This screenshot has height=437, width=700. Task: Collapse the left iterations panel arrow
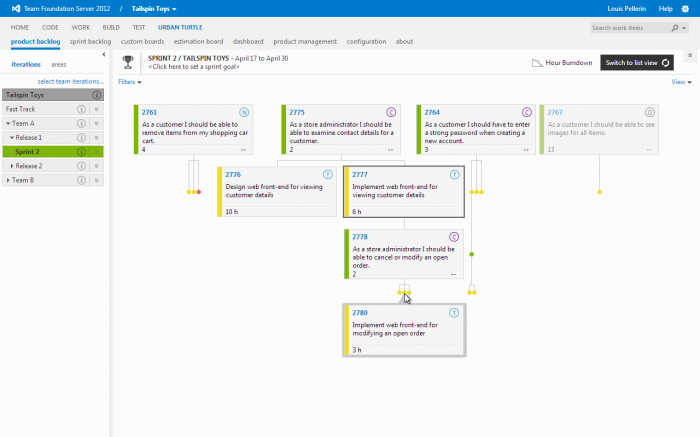[104, 54]
